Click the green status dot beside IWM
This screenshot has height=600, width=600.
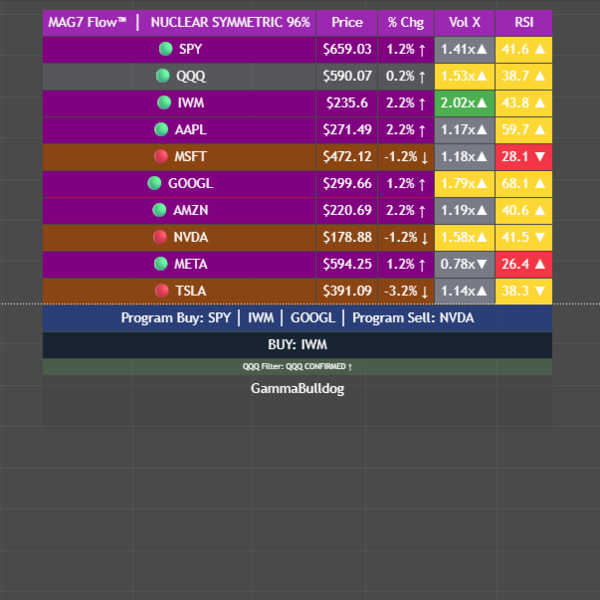click(164, 103)
